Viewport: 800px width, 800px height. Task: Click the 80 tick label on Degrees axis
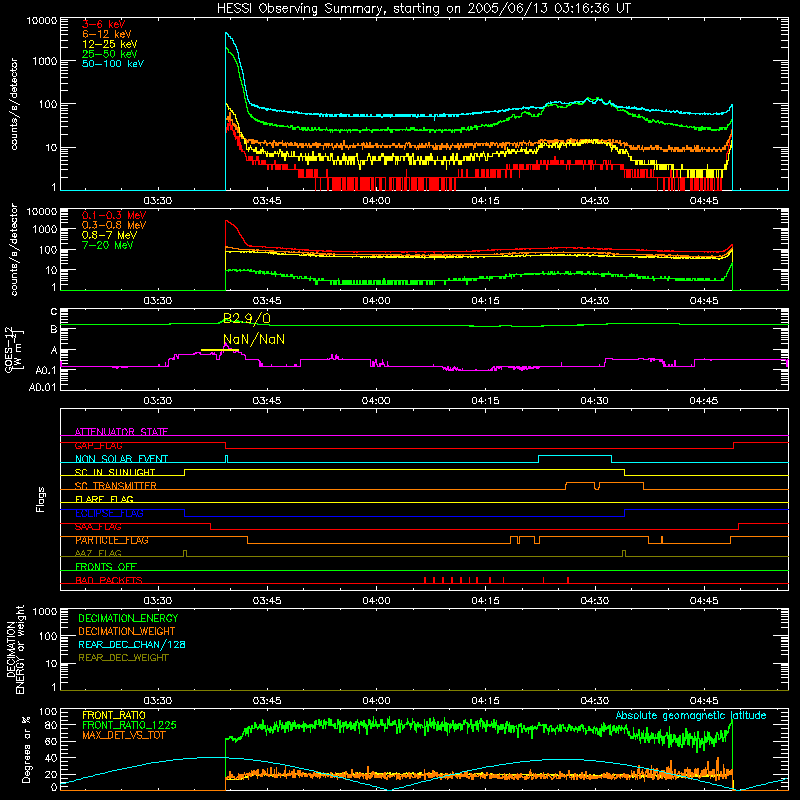click(51, 725)
